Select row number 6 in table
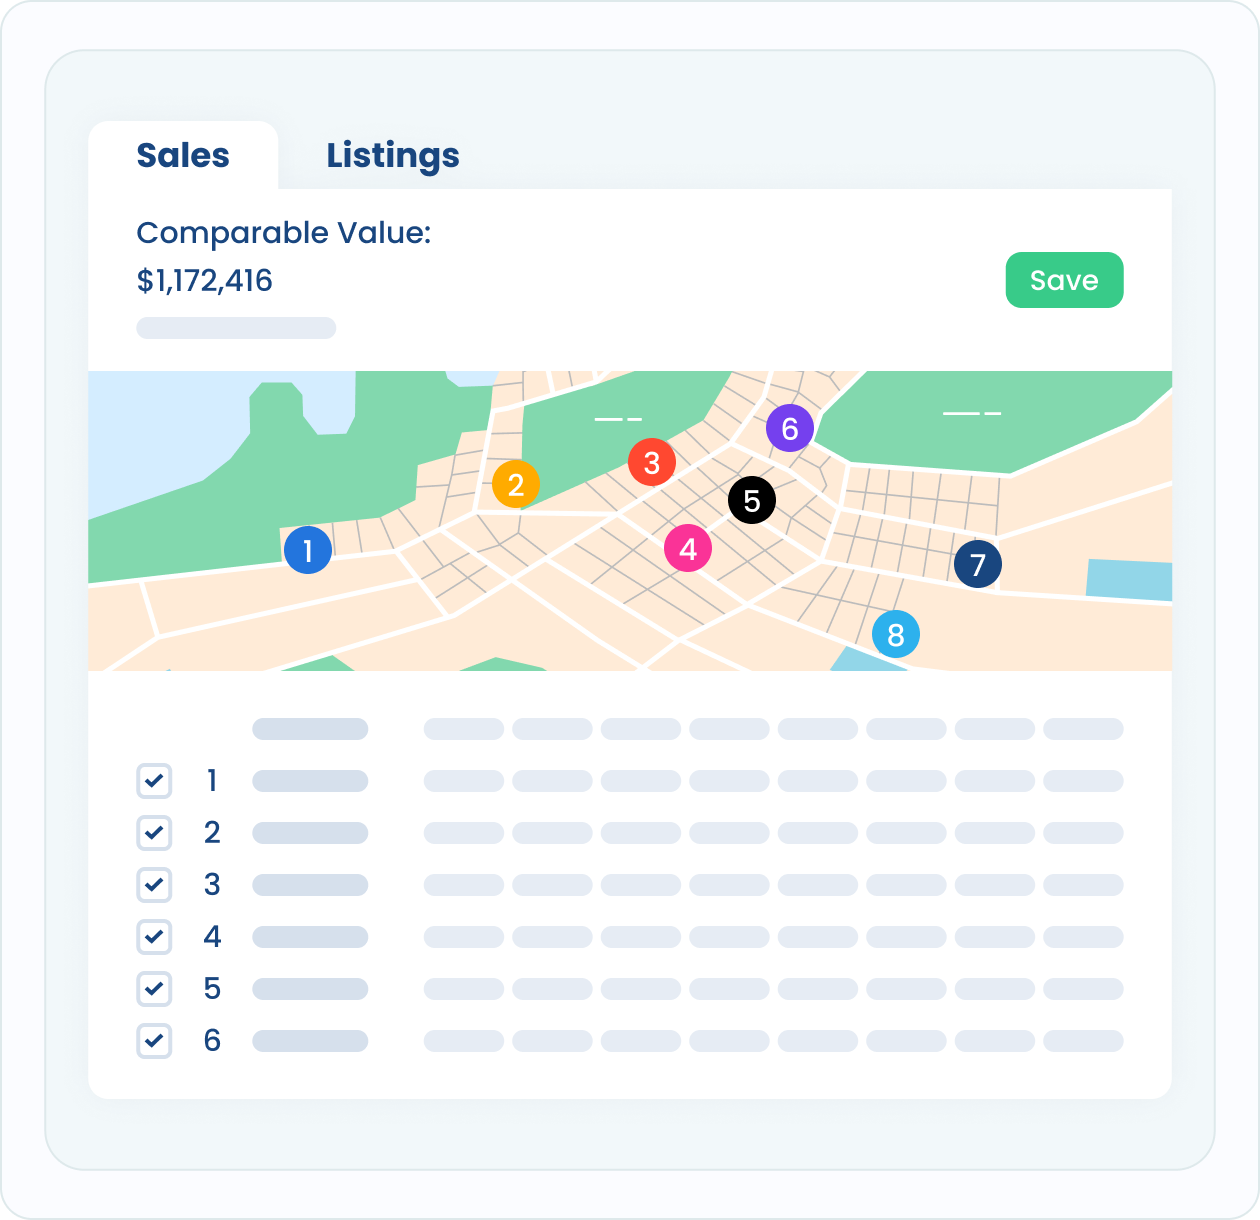 [212, 1041]
